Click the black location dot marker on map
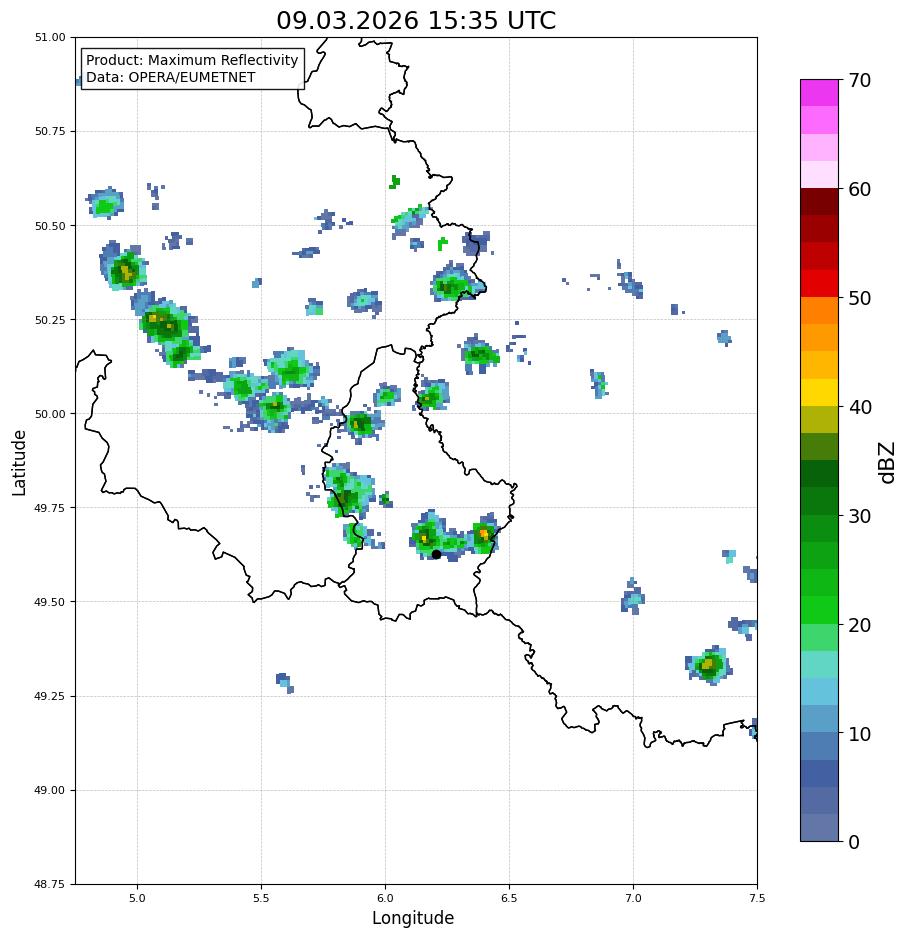The image size is (908, 937). click(436, 555)
